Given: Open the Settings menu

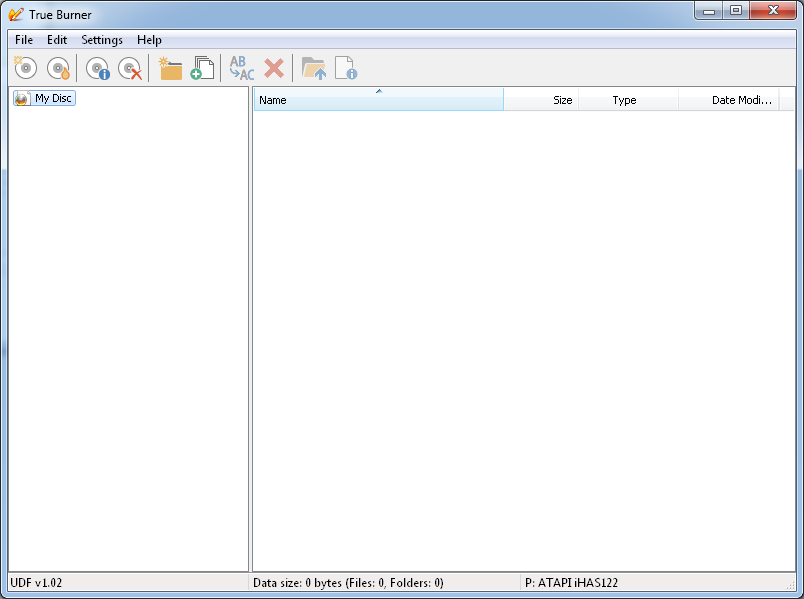Looking at the screenshot, I should pos(102,39).
